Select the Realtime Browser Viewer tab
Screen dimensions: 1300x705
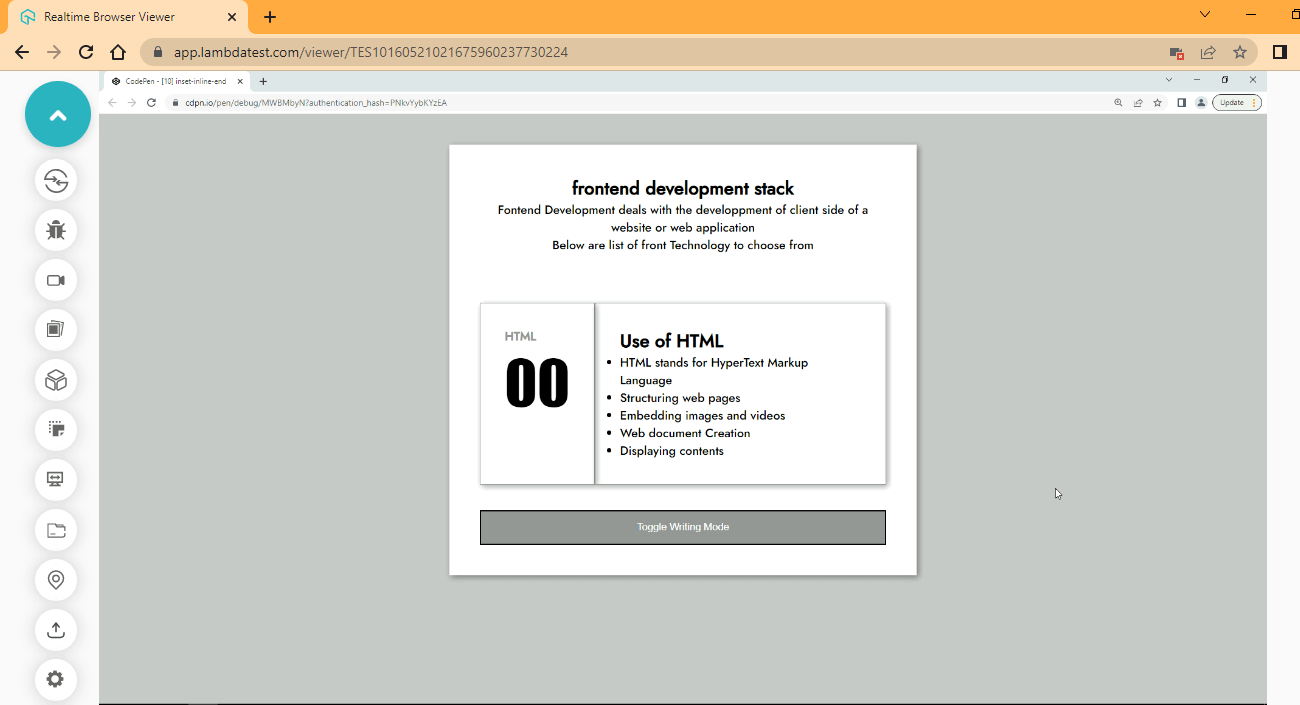128,17
